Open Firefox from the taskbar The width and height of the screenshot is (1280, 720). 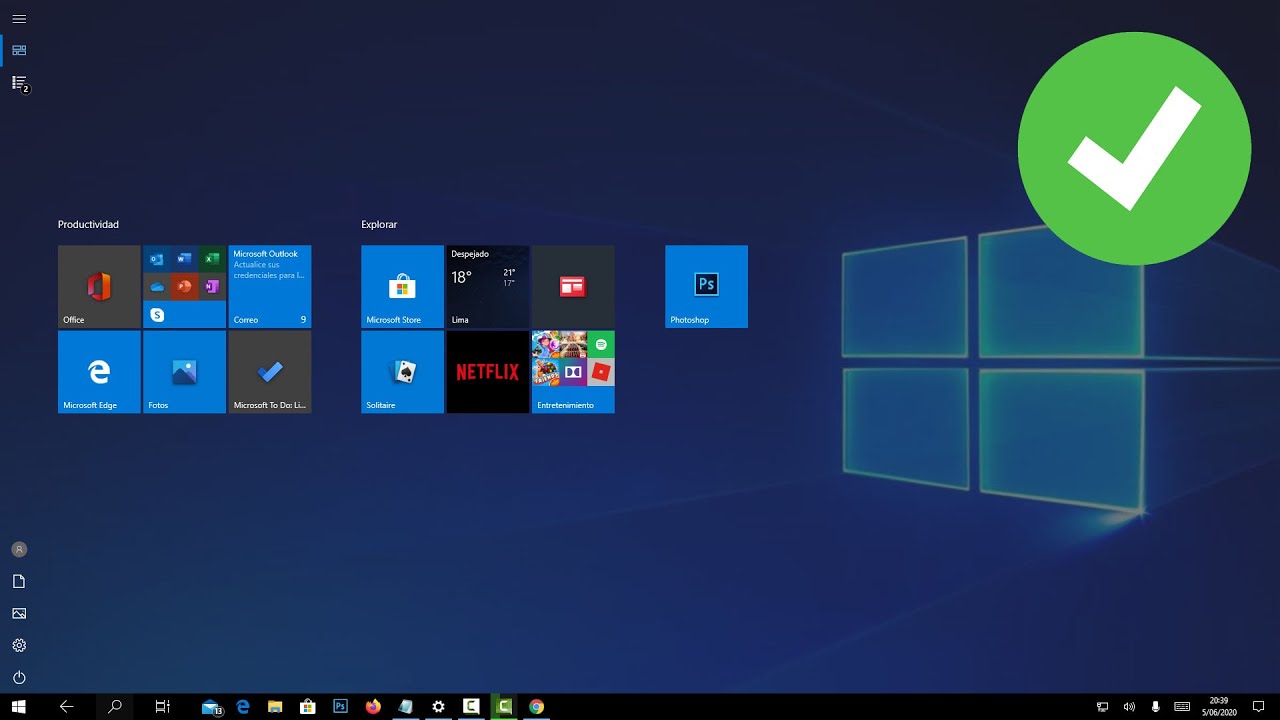coord(373,707)
